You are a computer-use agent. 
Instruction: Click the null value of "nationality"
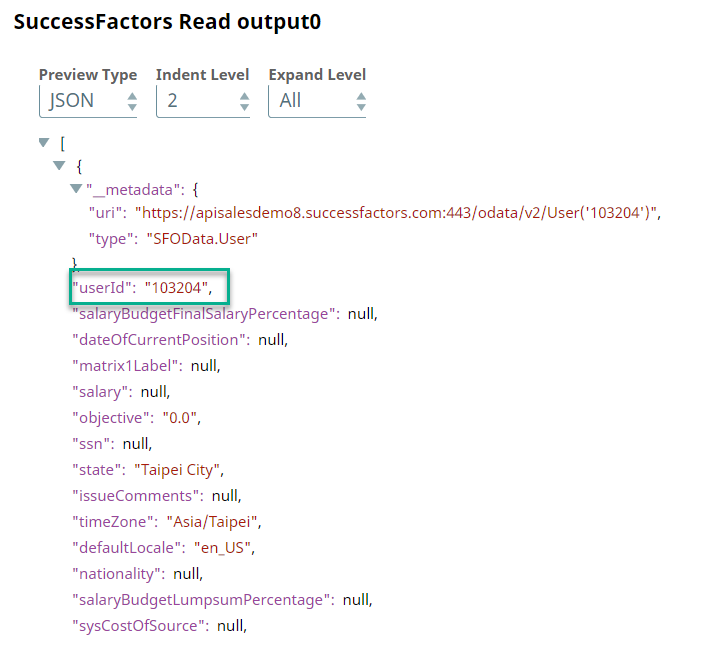(x=186, y=573)
